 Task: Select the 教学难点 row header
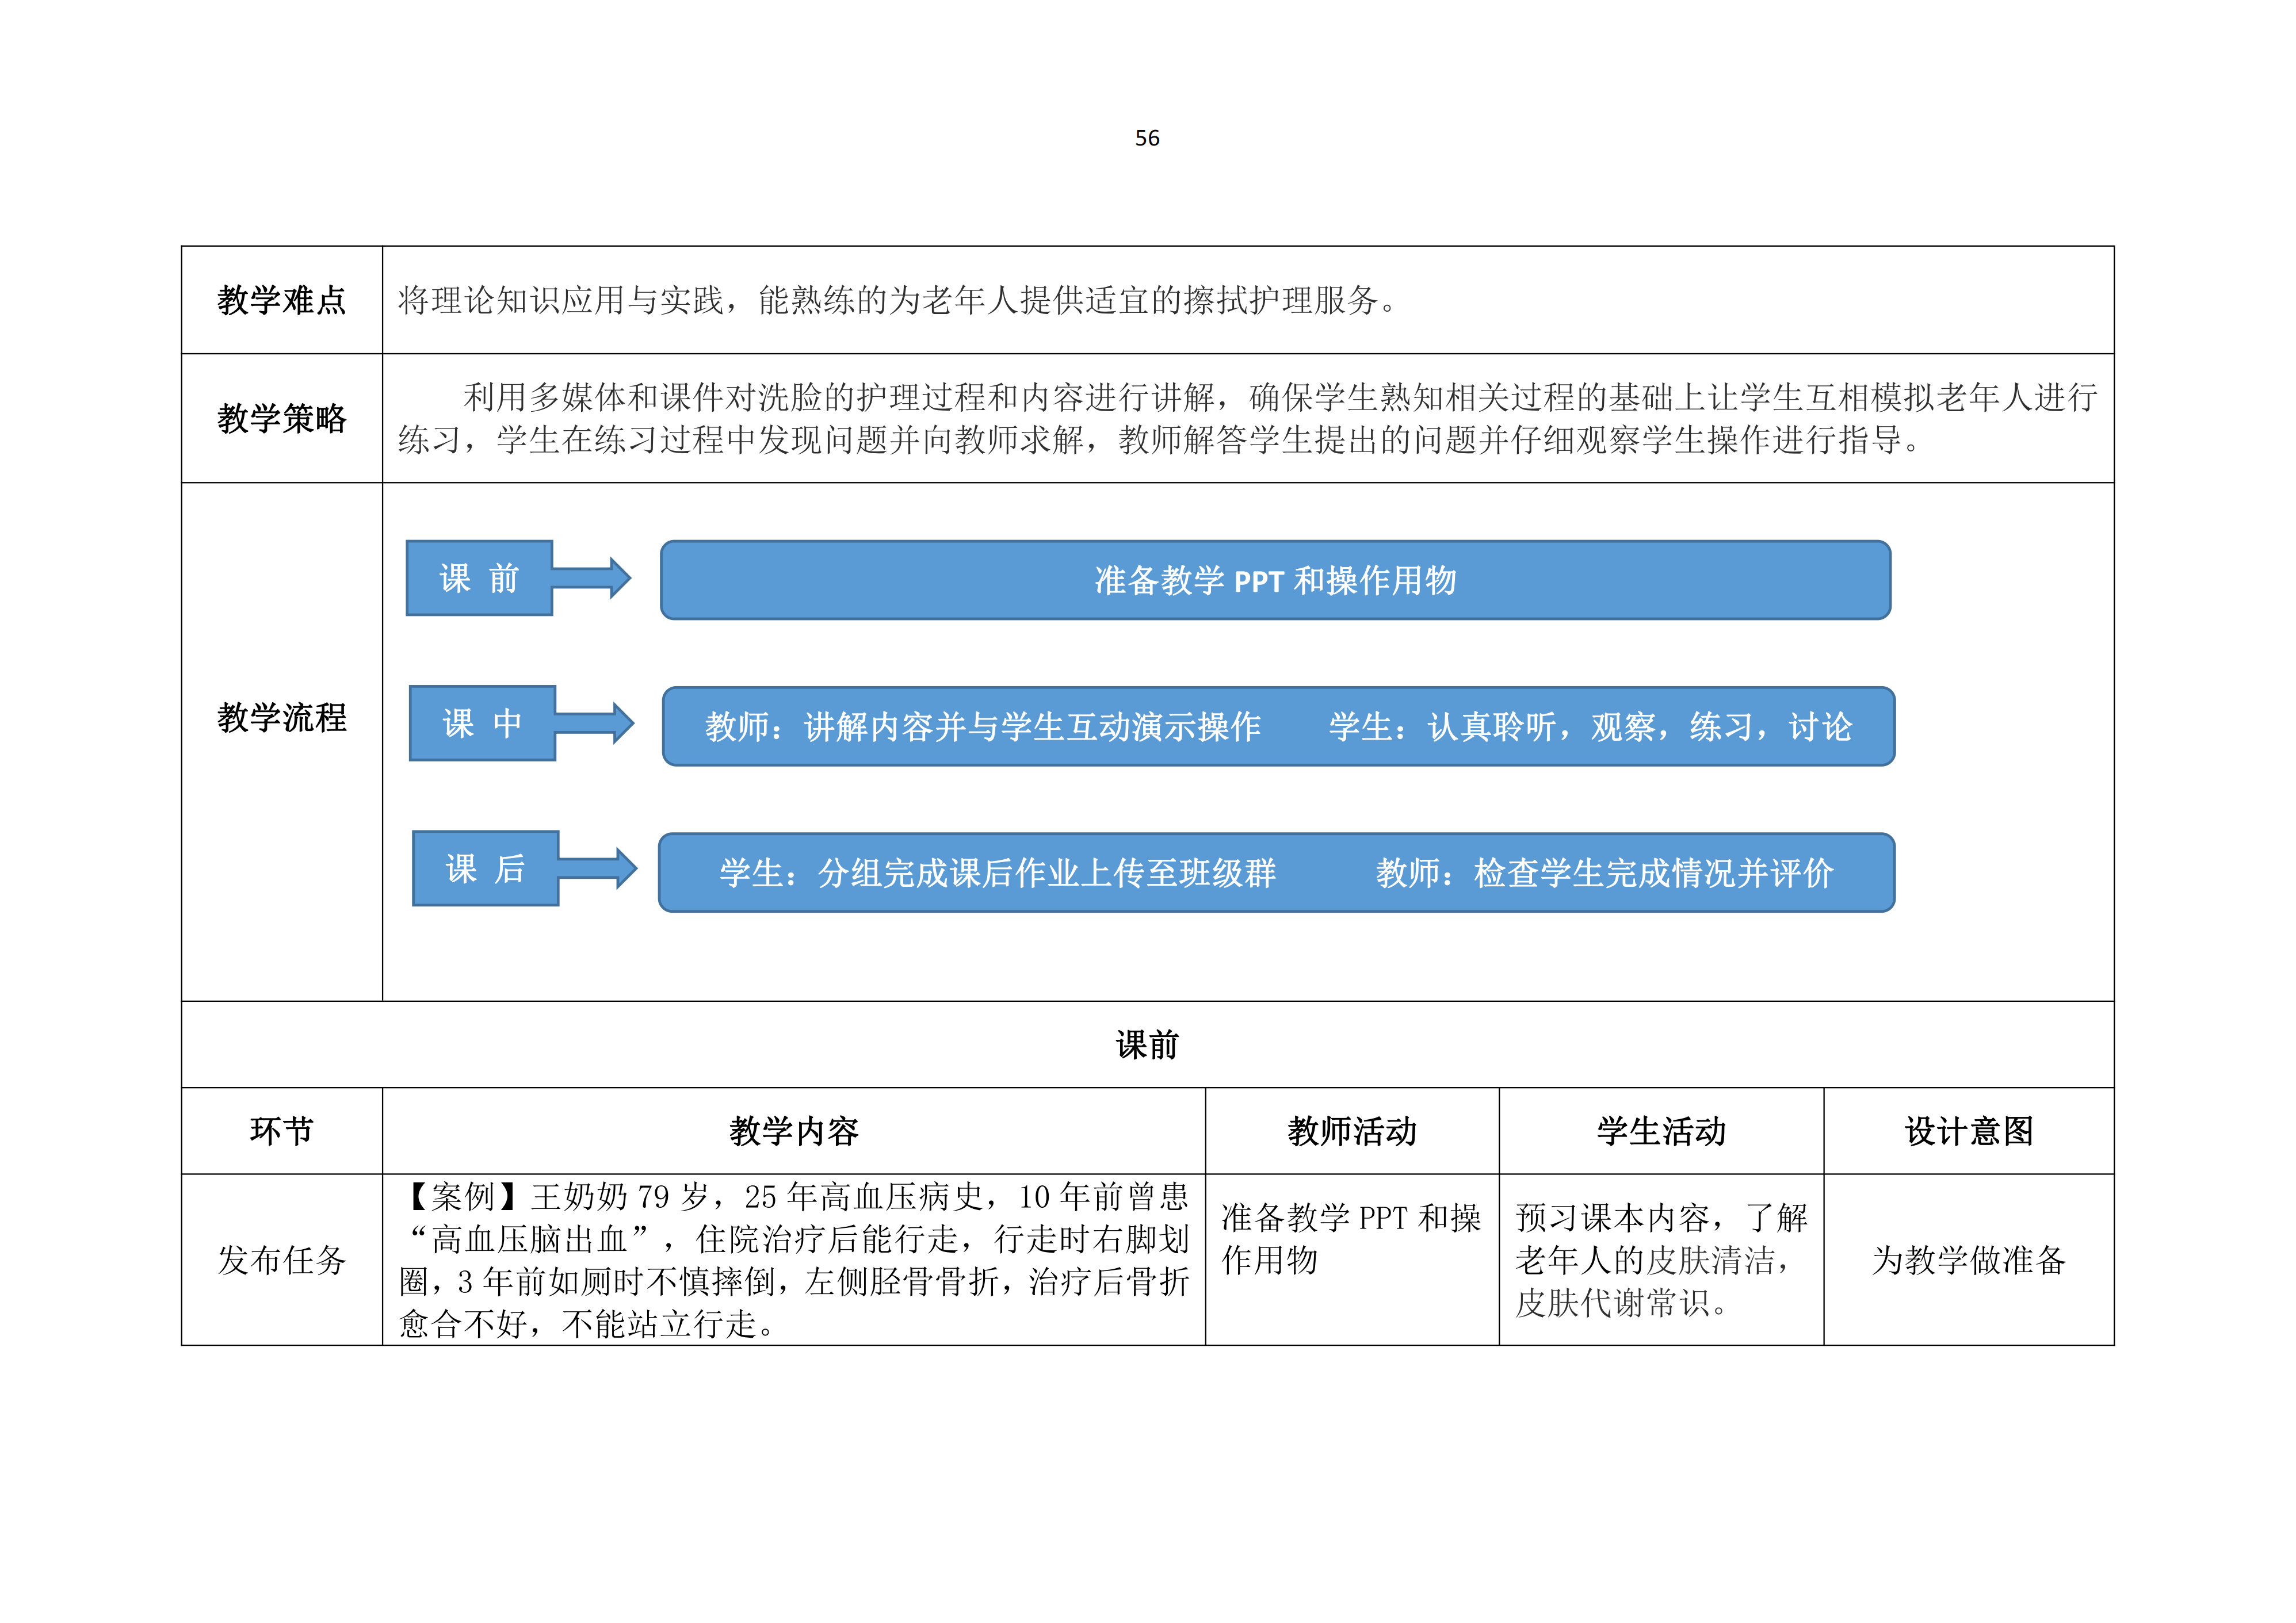point(281,300)
